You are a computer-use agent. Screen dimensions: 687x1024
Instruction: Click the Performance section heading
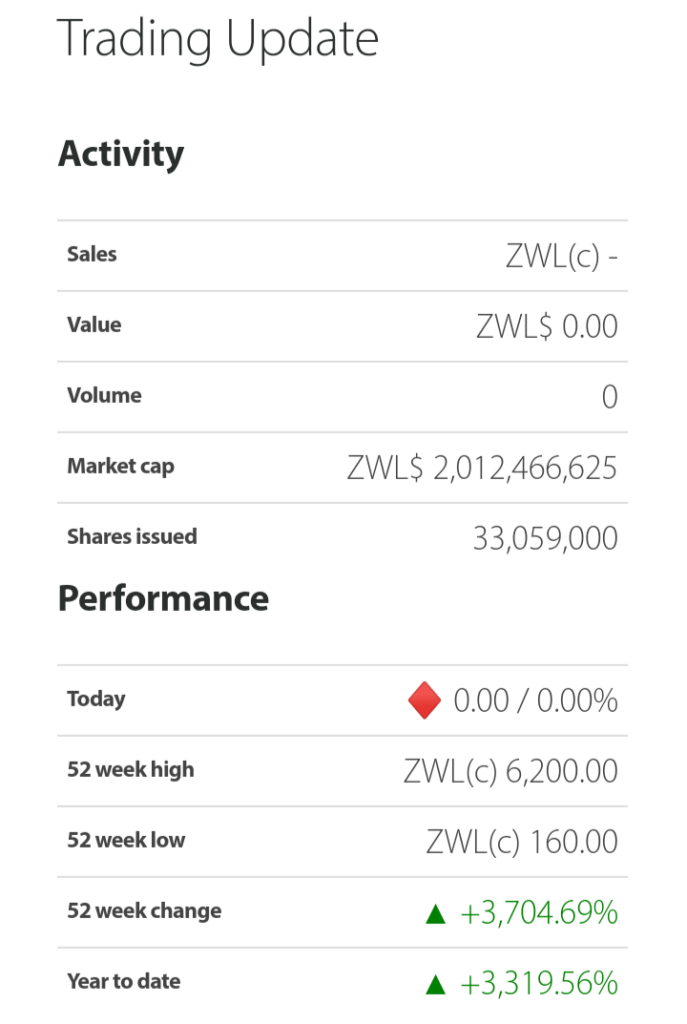tap(163, 598)
